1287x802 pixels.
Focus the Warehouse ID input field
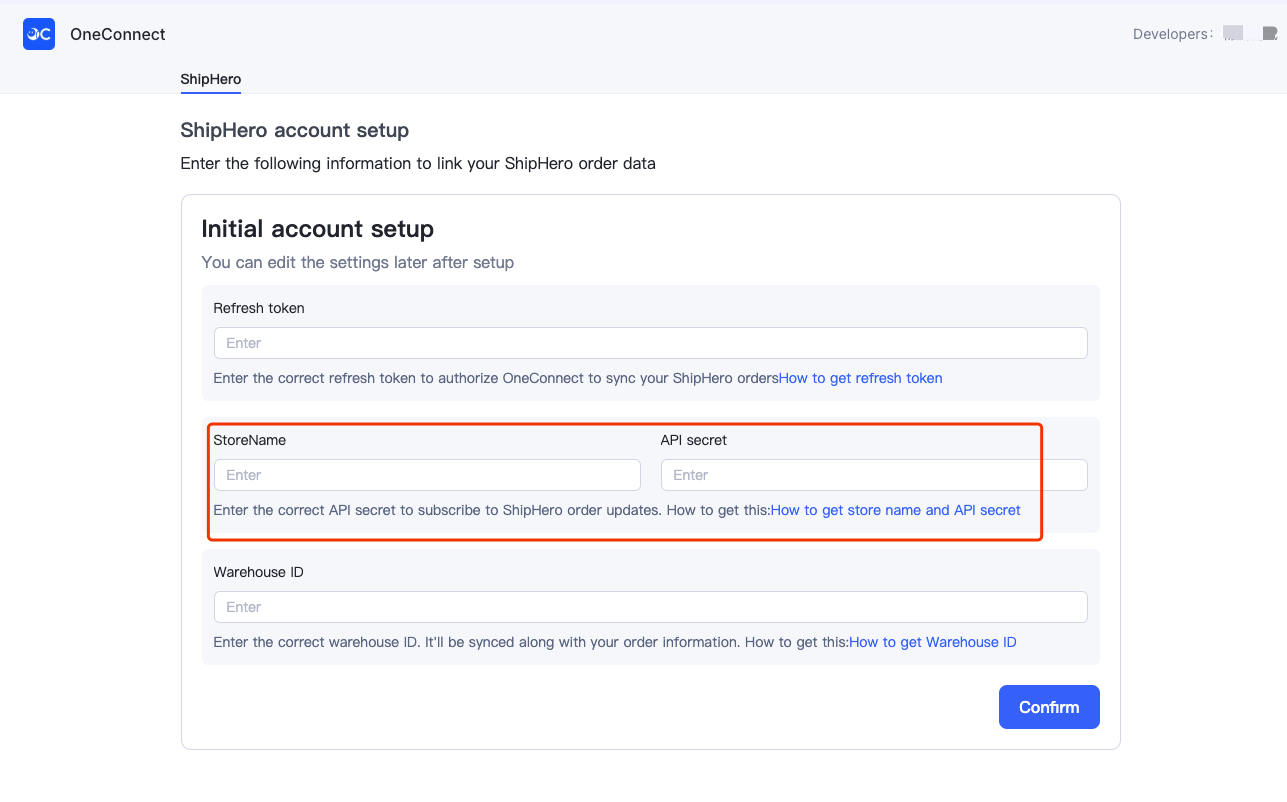[x=650, y=607]
